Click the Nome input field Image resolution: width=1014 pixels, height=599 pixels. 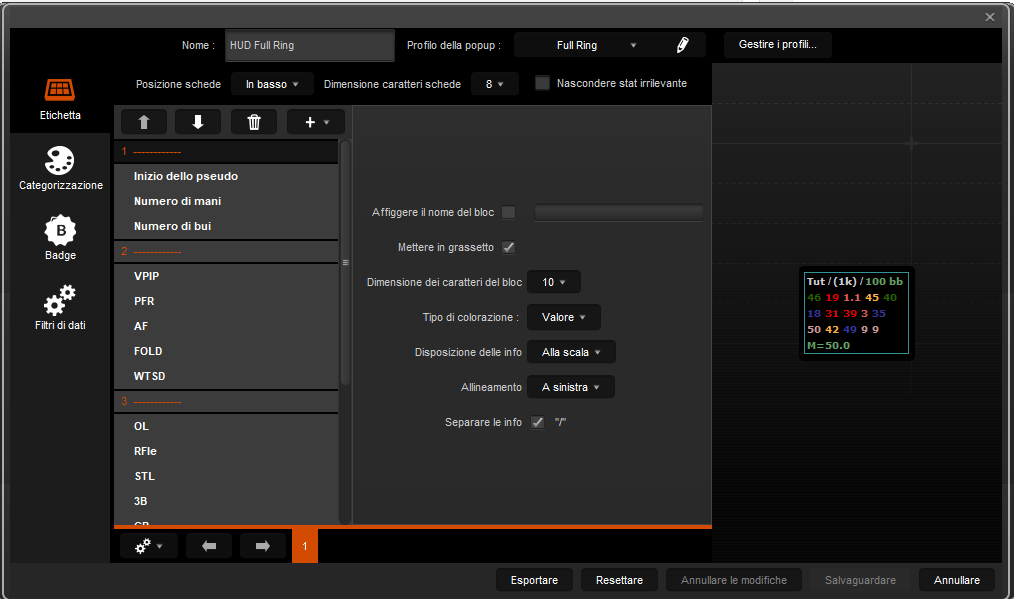pyautogui.click(x=310, y=45)
